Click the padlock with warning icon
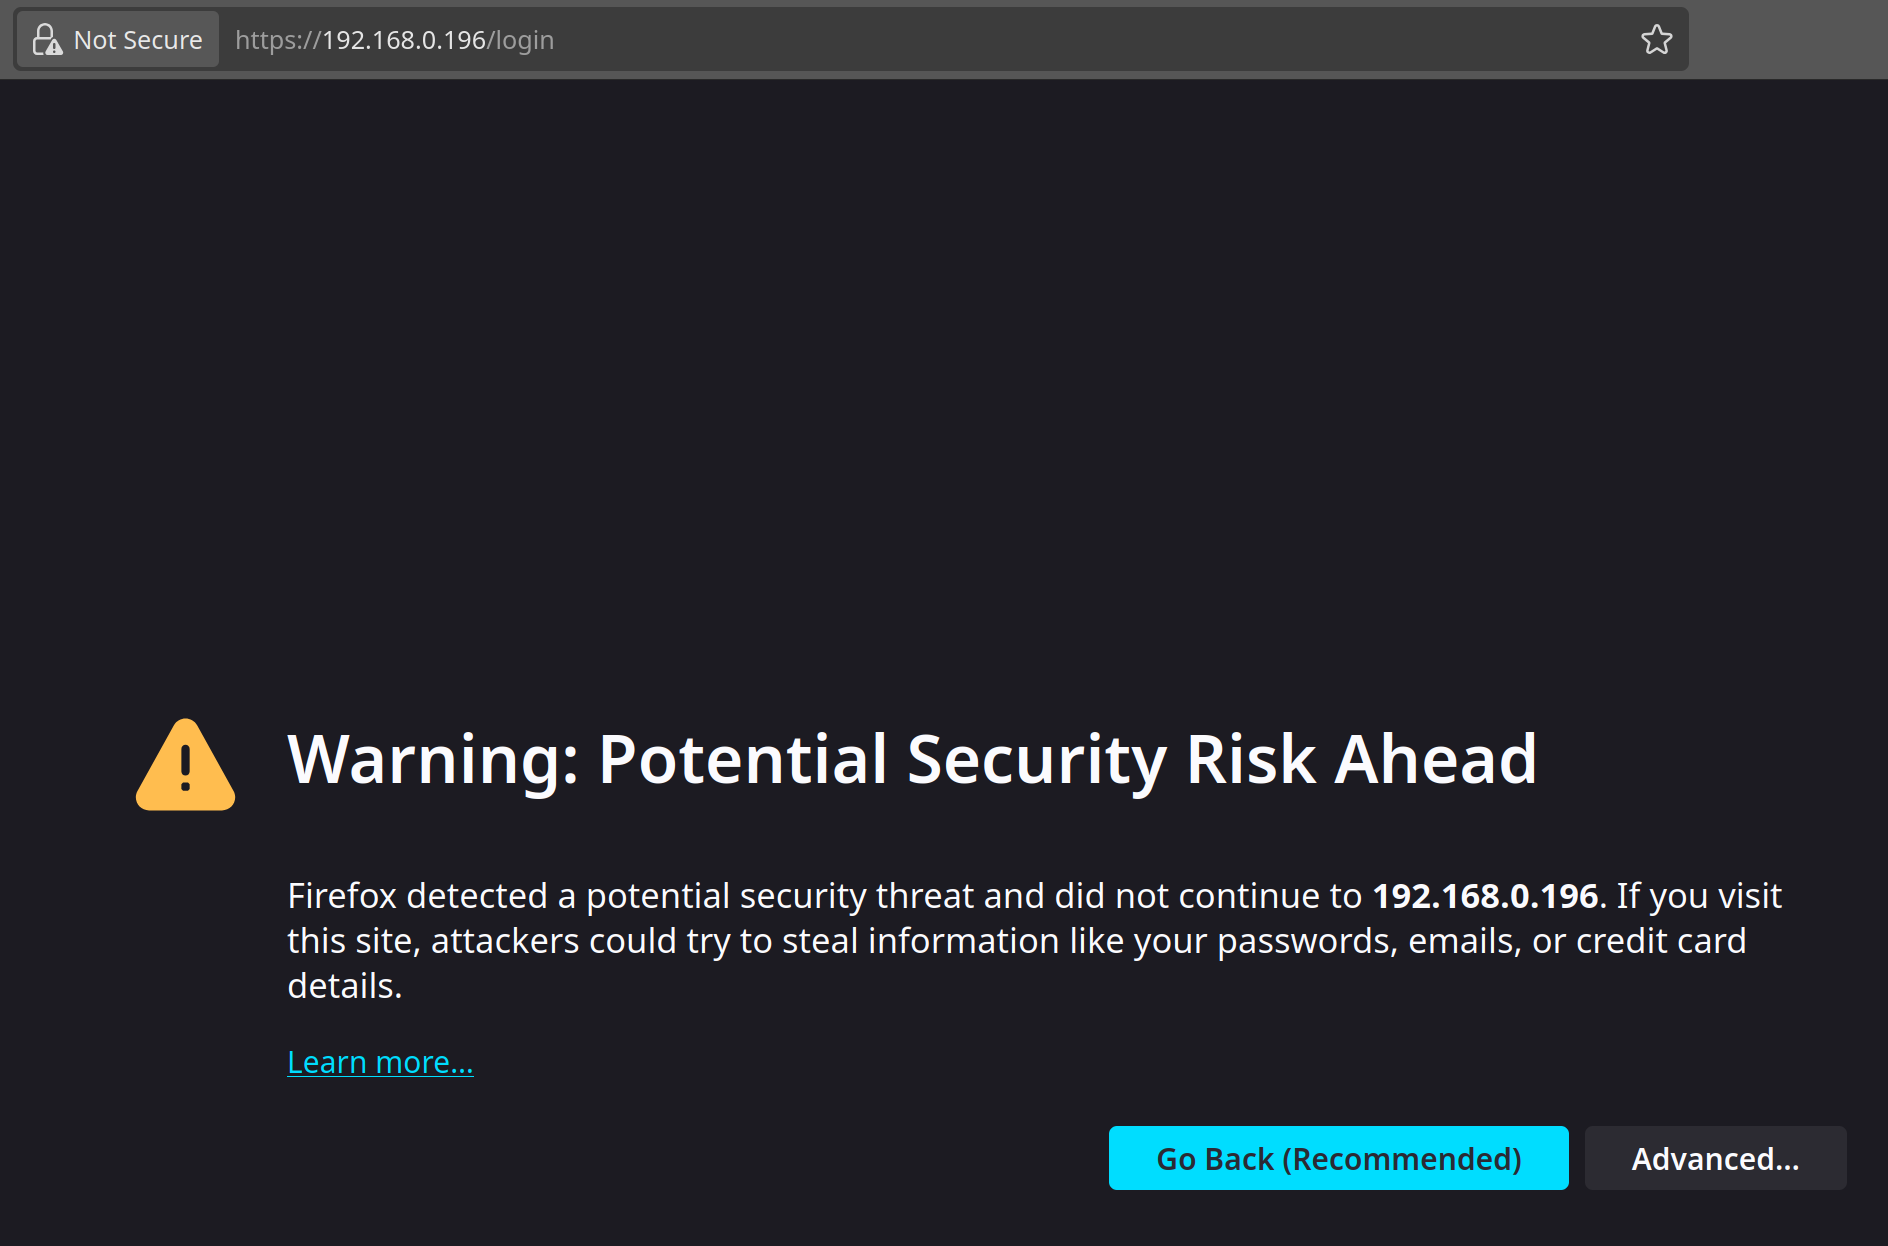1888x1246 pixels. point(46,40)
